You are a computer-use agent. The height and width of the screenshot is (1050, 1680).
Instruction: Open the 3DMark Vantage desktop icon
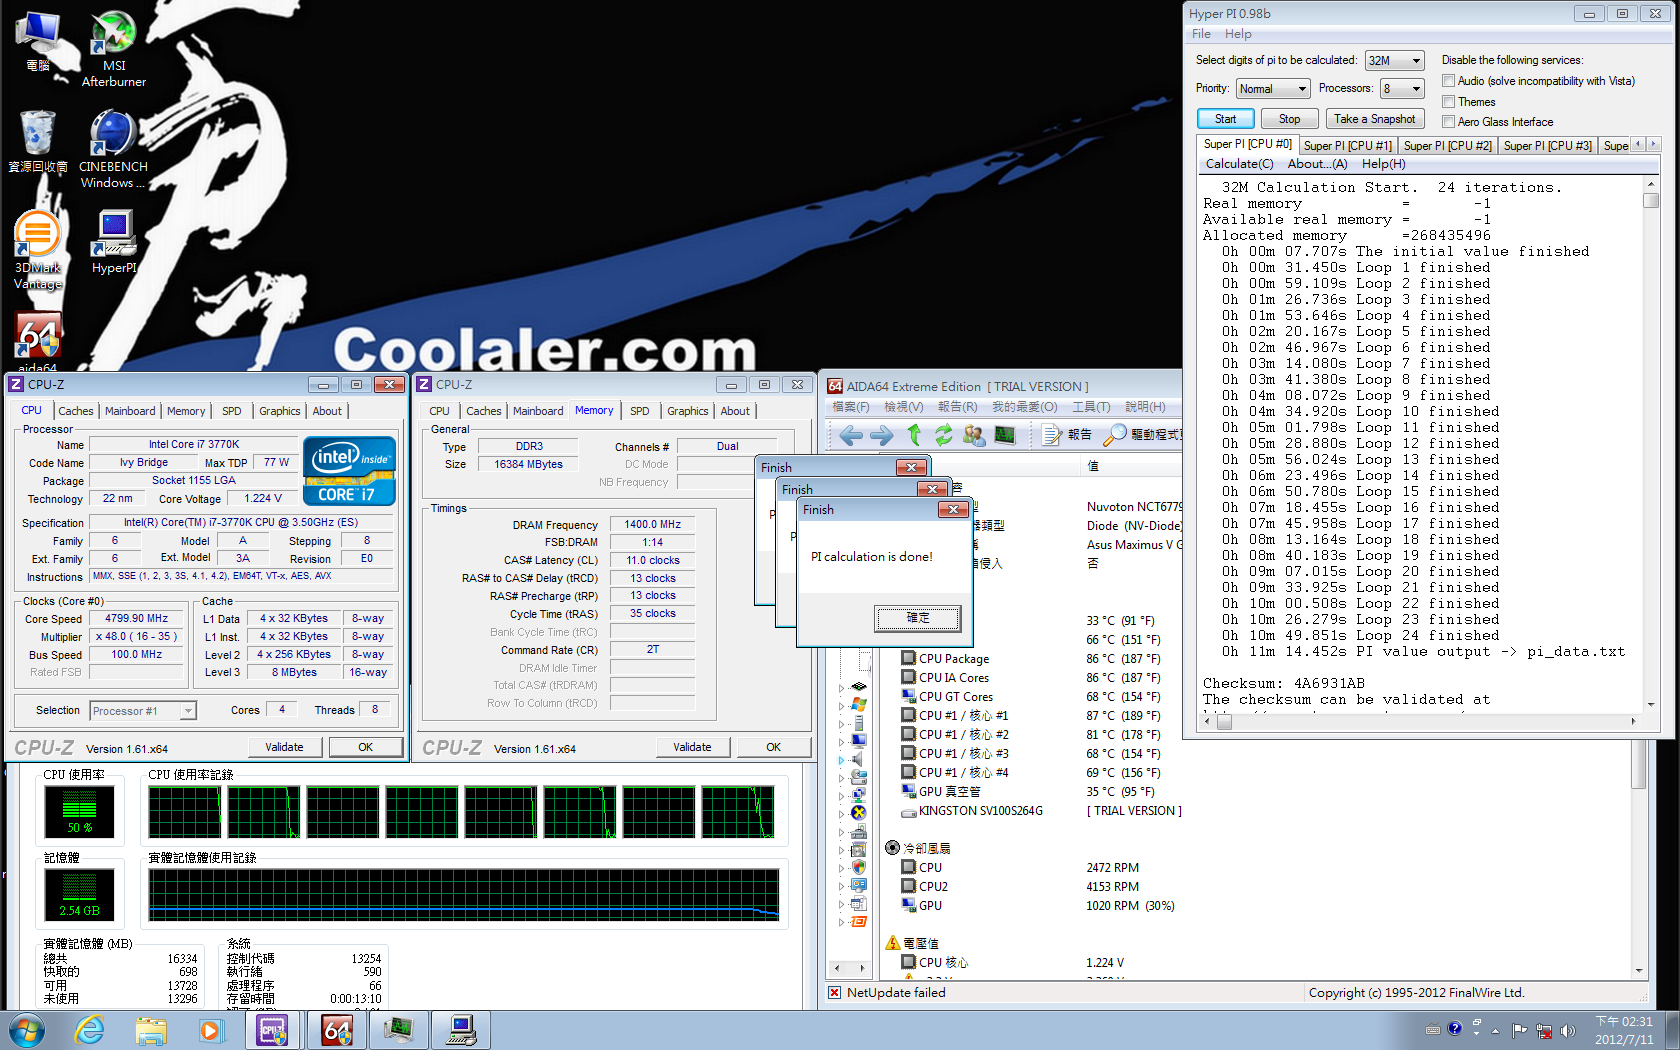pos(38,250)
